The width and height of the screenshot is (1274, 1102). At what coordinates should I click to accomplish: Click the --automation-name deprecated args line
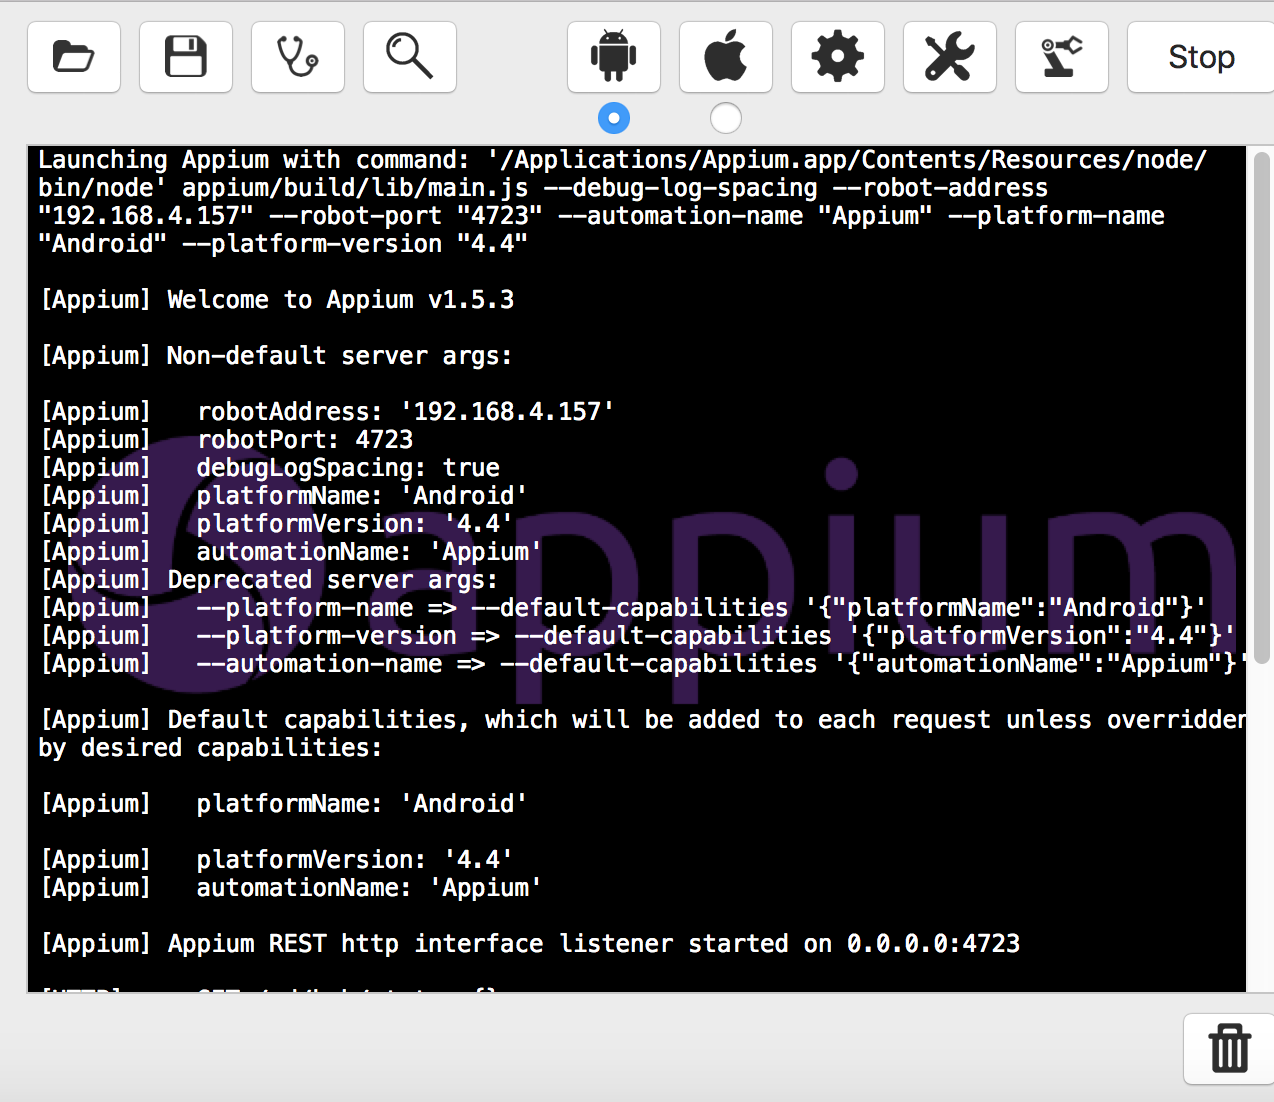[x=643, y=664]
